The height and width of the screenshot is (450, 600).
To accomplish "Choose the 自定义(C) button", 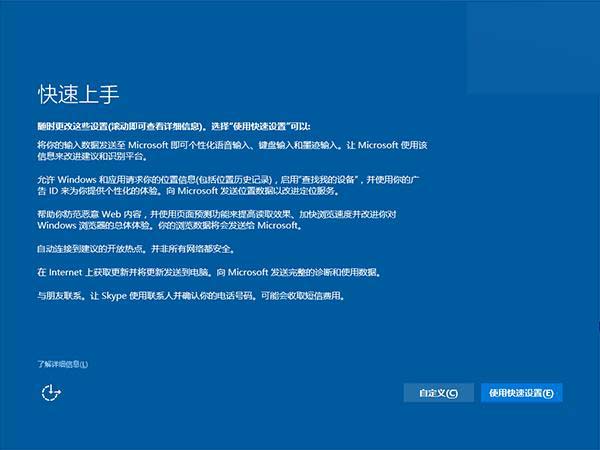I will [439, 393].
